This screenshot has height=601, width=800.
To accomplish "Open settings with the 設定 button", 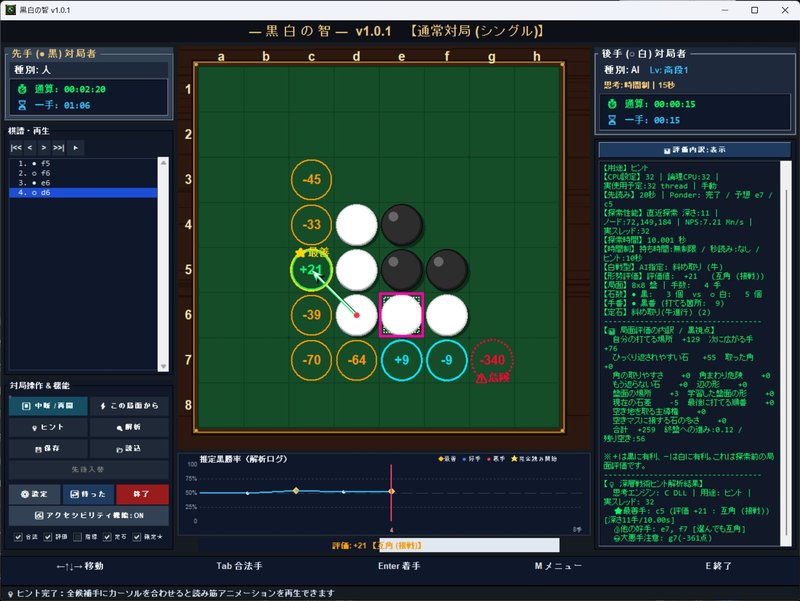I will click(x=34, y=494).
